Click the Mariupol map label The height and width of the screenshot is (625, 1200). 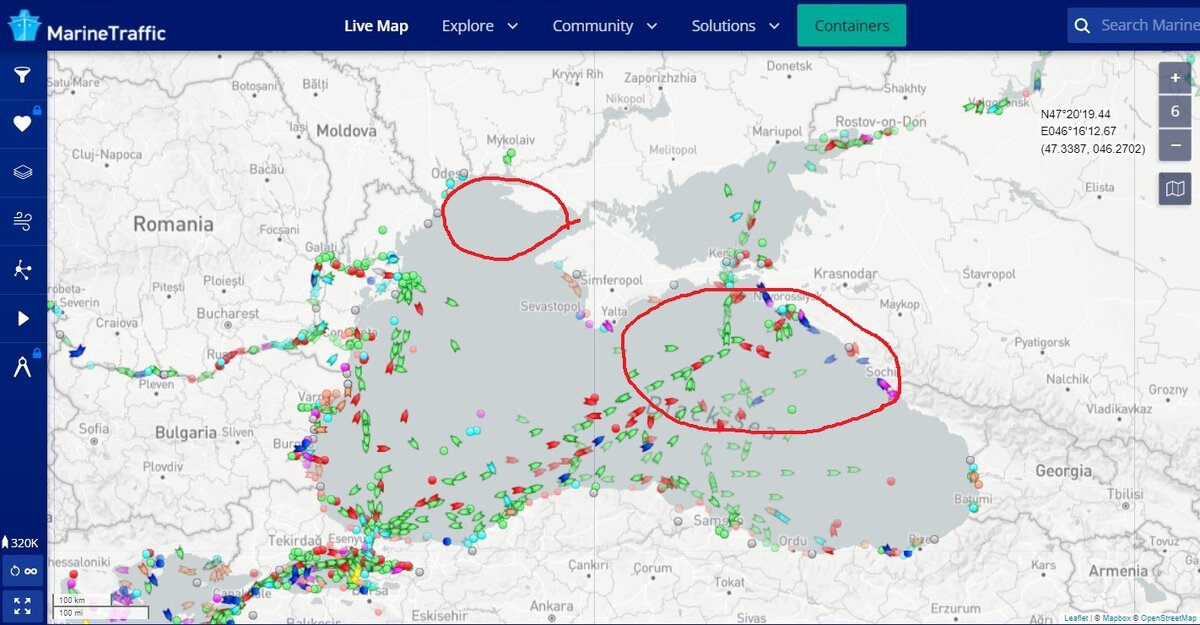pos(777,132)
